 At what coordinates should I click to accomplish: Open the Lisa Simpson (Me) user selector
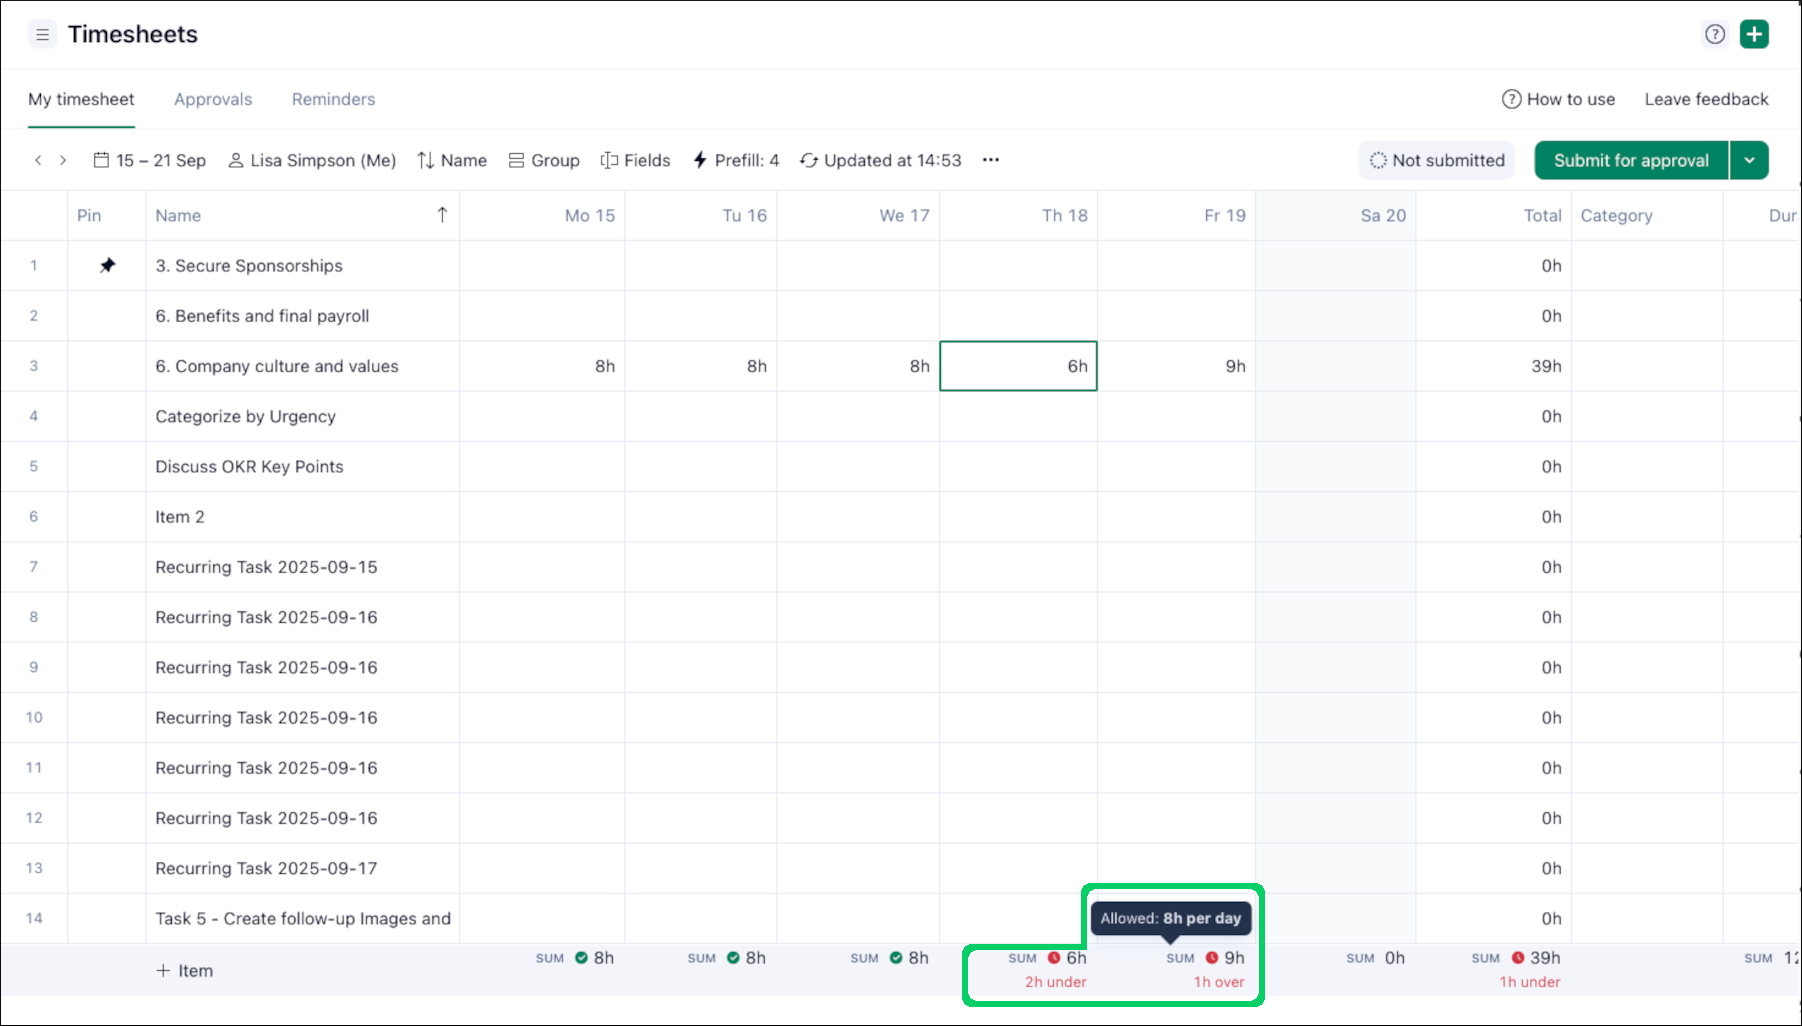pos(312,160)
